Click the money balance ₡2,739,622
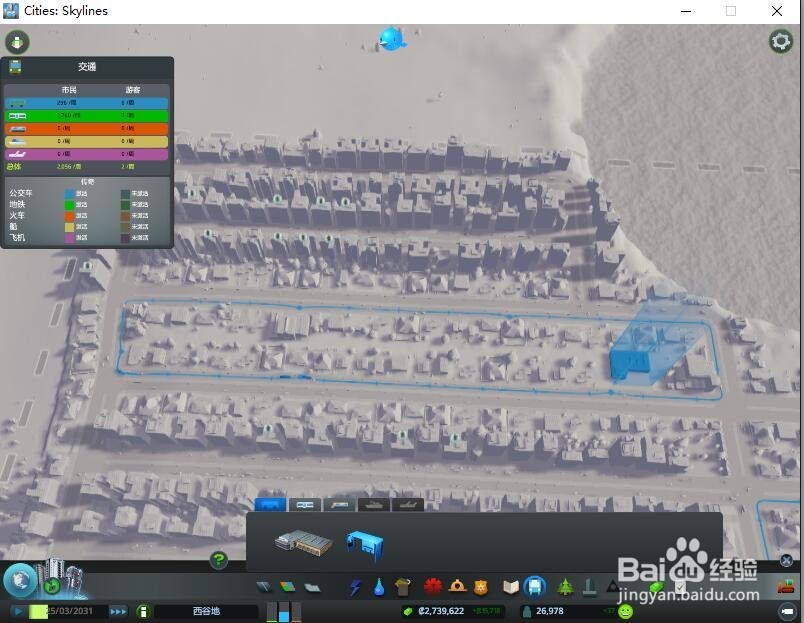Screen dimensions: 804x623 (x=441, y=611)
